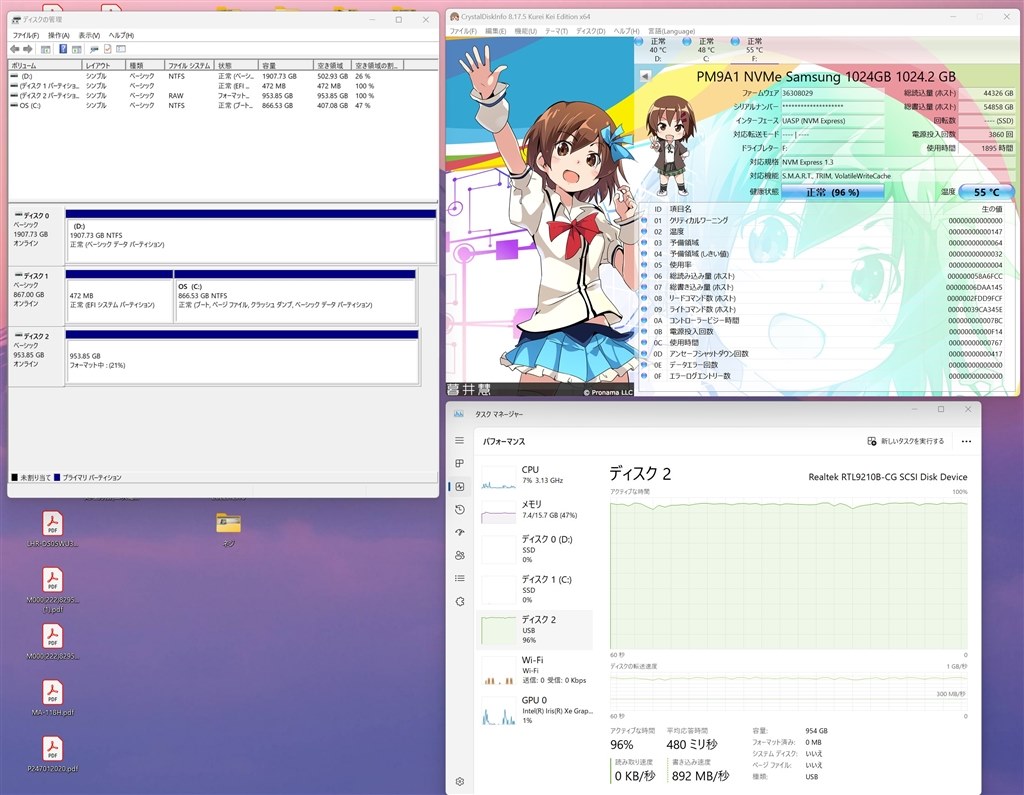Select SMART attribute row 電源投入回数
This screenshot has width=1024, height=795.
[x=828, y=331]
